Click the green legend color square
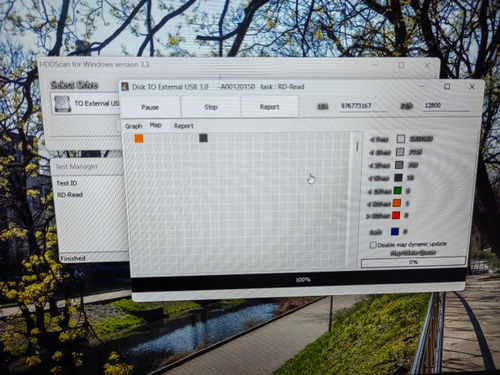 397,191
